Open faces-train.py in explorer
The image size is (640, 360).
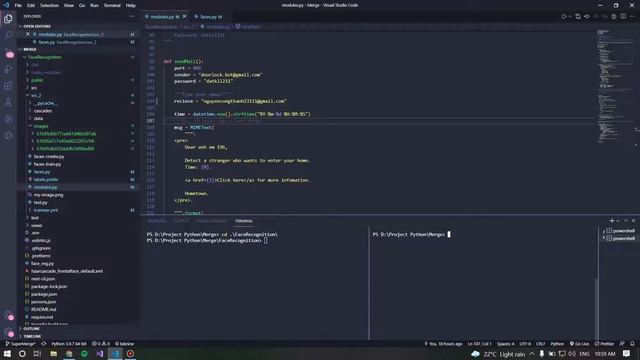[x=47, y=164]
